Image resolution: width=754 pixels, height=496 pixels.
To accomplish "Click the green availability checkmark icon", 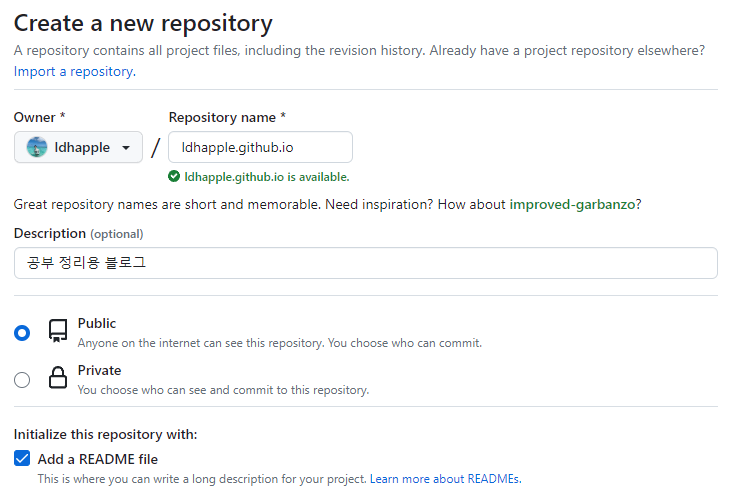I will pos(174,177).
